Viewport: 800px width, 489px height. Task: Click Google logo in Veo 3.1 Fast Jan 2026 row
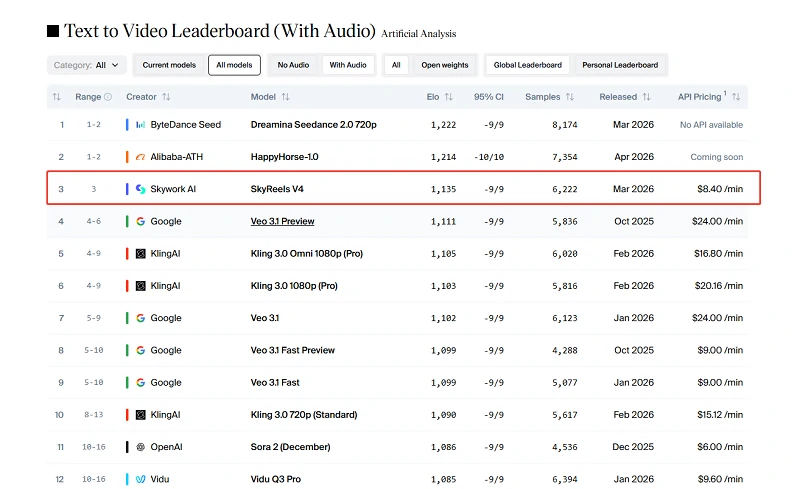(x=140, y=382)
